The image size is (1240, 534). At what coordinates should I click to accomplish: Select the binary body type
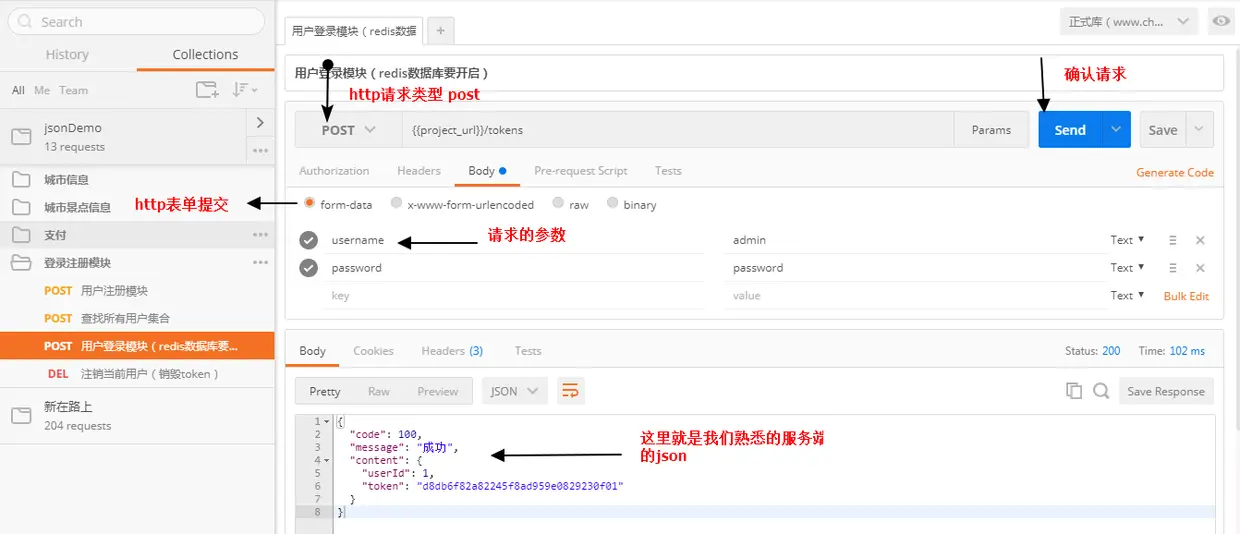(613, 204)
